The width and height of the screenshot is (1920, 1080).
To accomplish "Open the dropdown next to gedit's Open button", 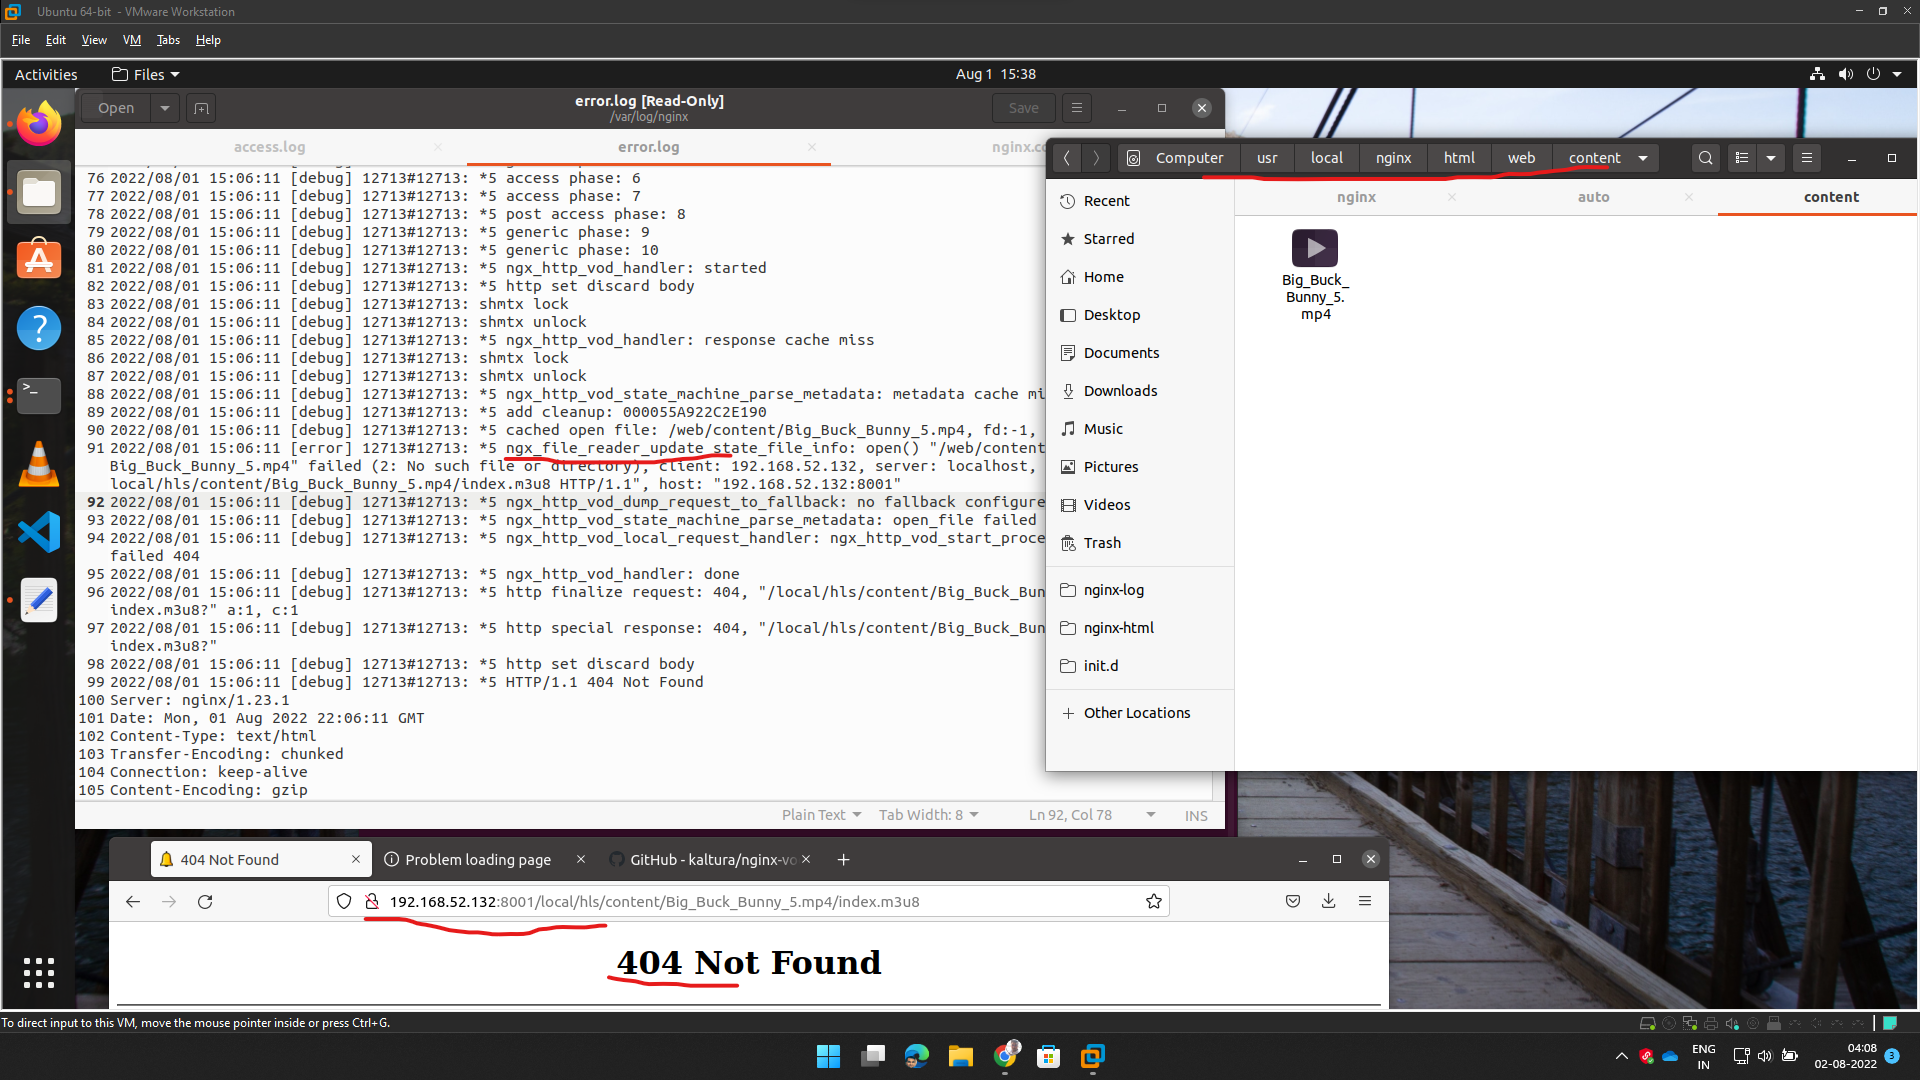I will click(164, 108).
